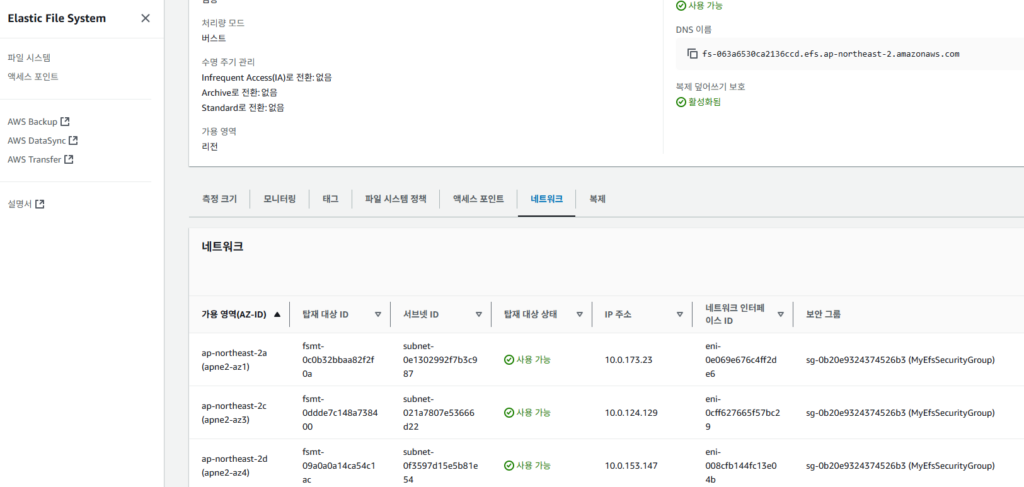Click IP address 10.0.173.23
The width and height of the screenshot is (1024, 487).
(x=629, y=360)
